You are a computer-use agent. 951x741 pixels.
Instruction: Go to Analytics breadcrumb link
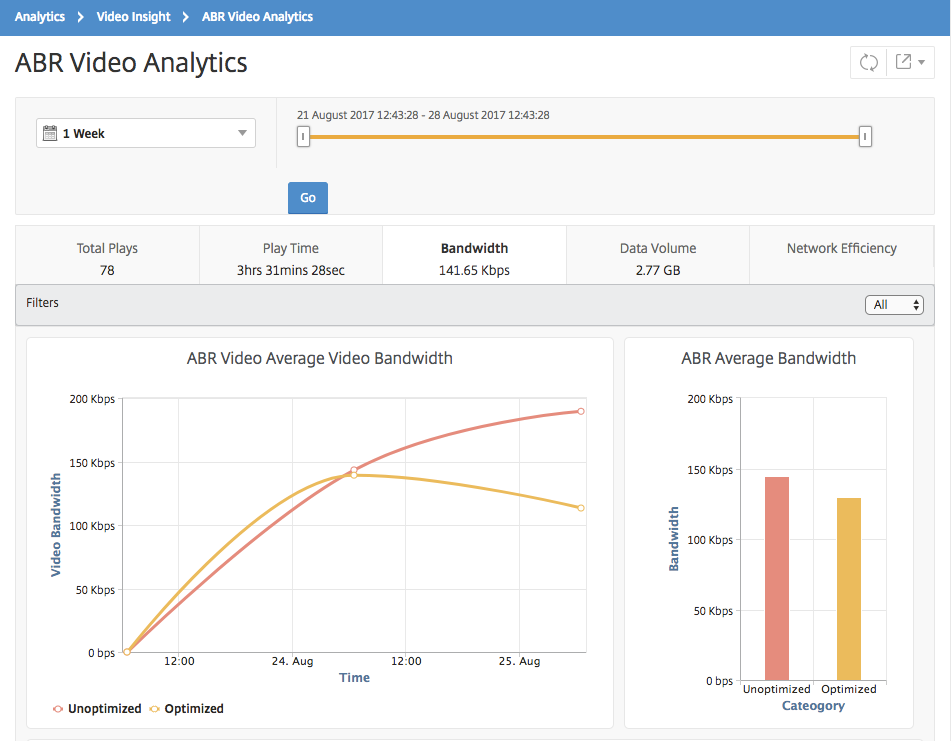click(40, 17)
